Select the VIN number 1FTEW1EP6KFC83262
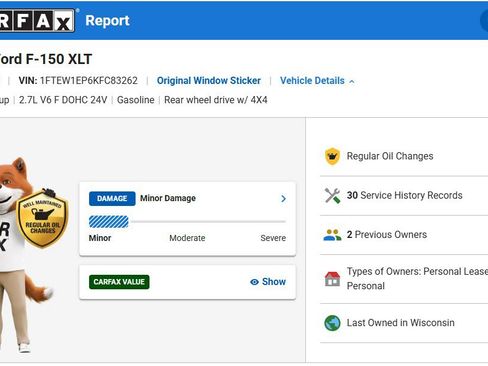Viewport: 488px width, 366px height. tap(89, 81)
